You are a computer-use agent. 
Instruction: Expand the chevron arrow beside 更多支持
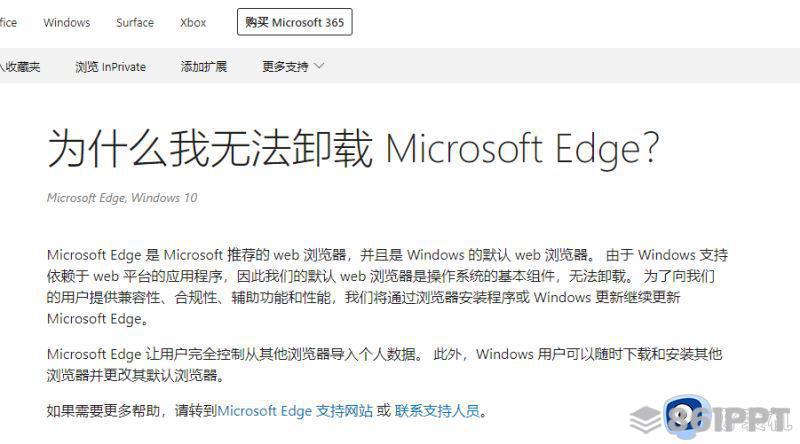point(319,66)
